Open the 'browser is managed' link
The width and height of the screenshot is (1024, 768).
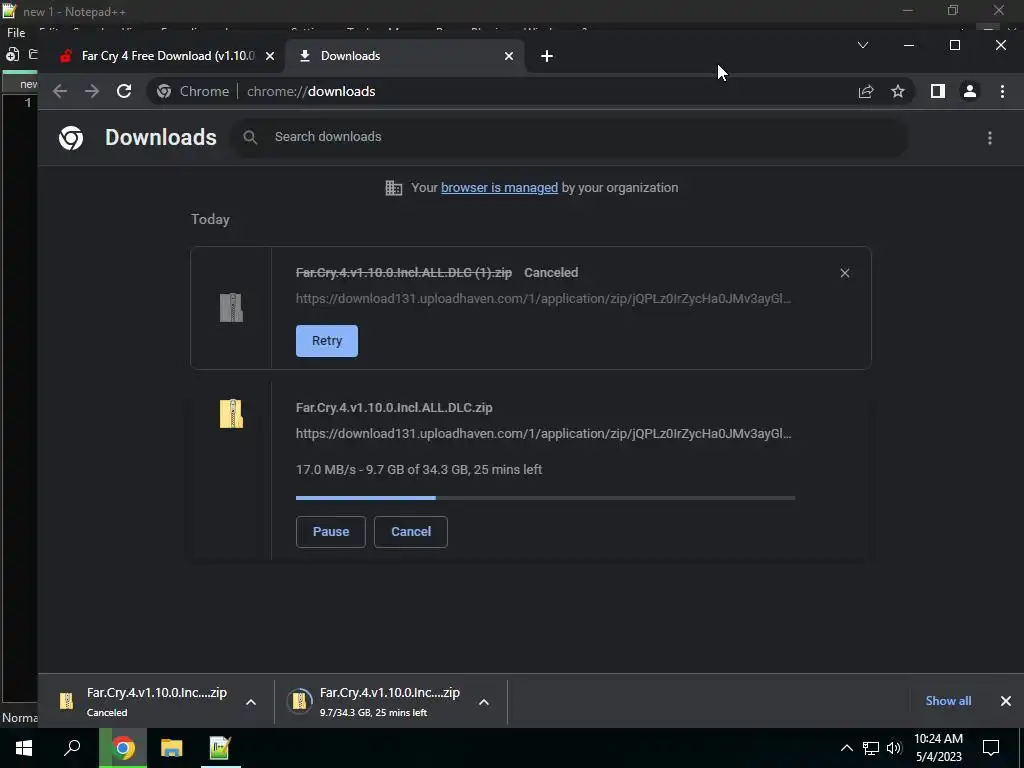(x=500, y=187)
